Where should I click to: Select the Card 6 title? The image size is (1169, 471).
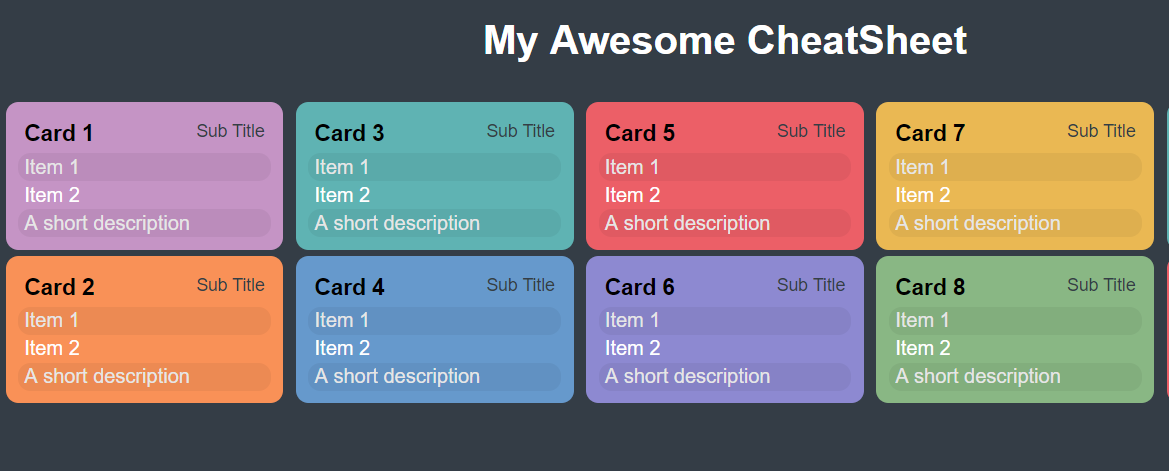pyautogui.click(x=640, y=287)
